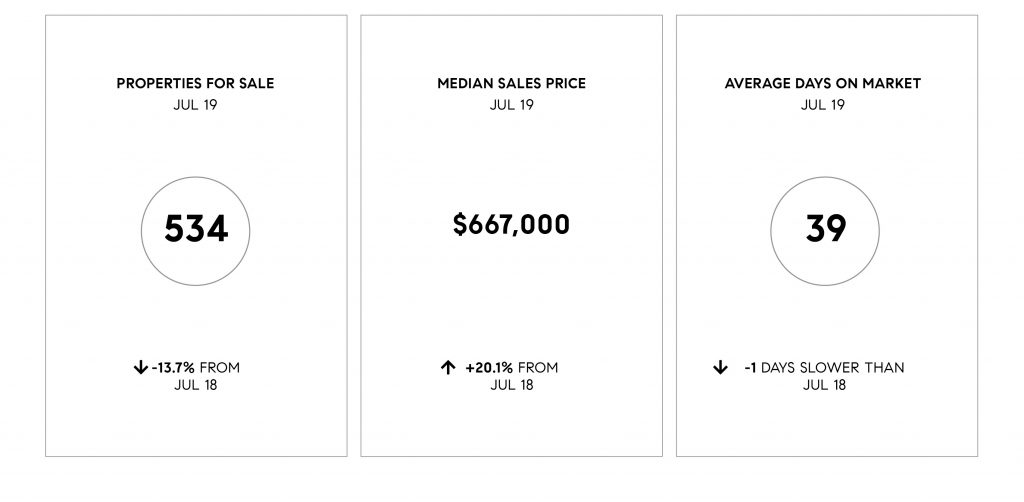Select JUL 19 under Average Days On Market
Image resolution: width=1024 pixels, height=502 pixels.
click(823, 104)
